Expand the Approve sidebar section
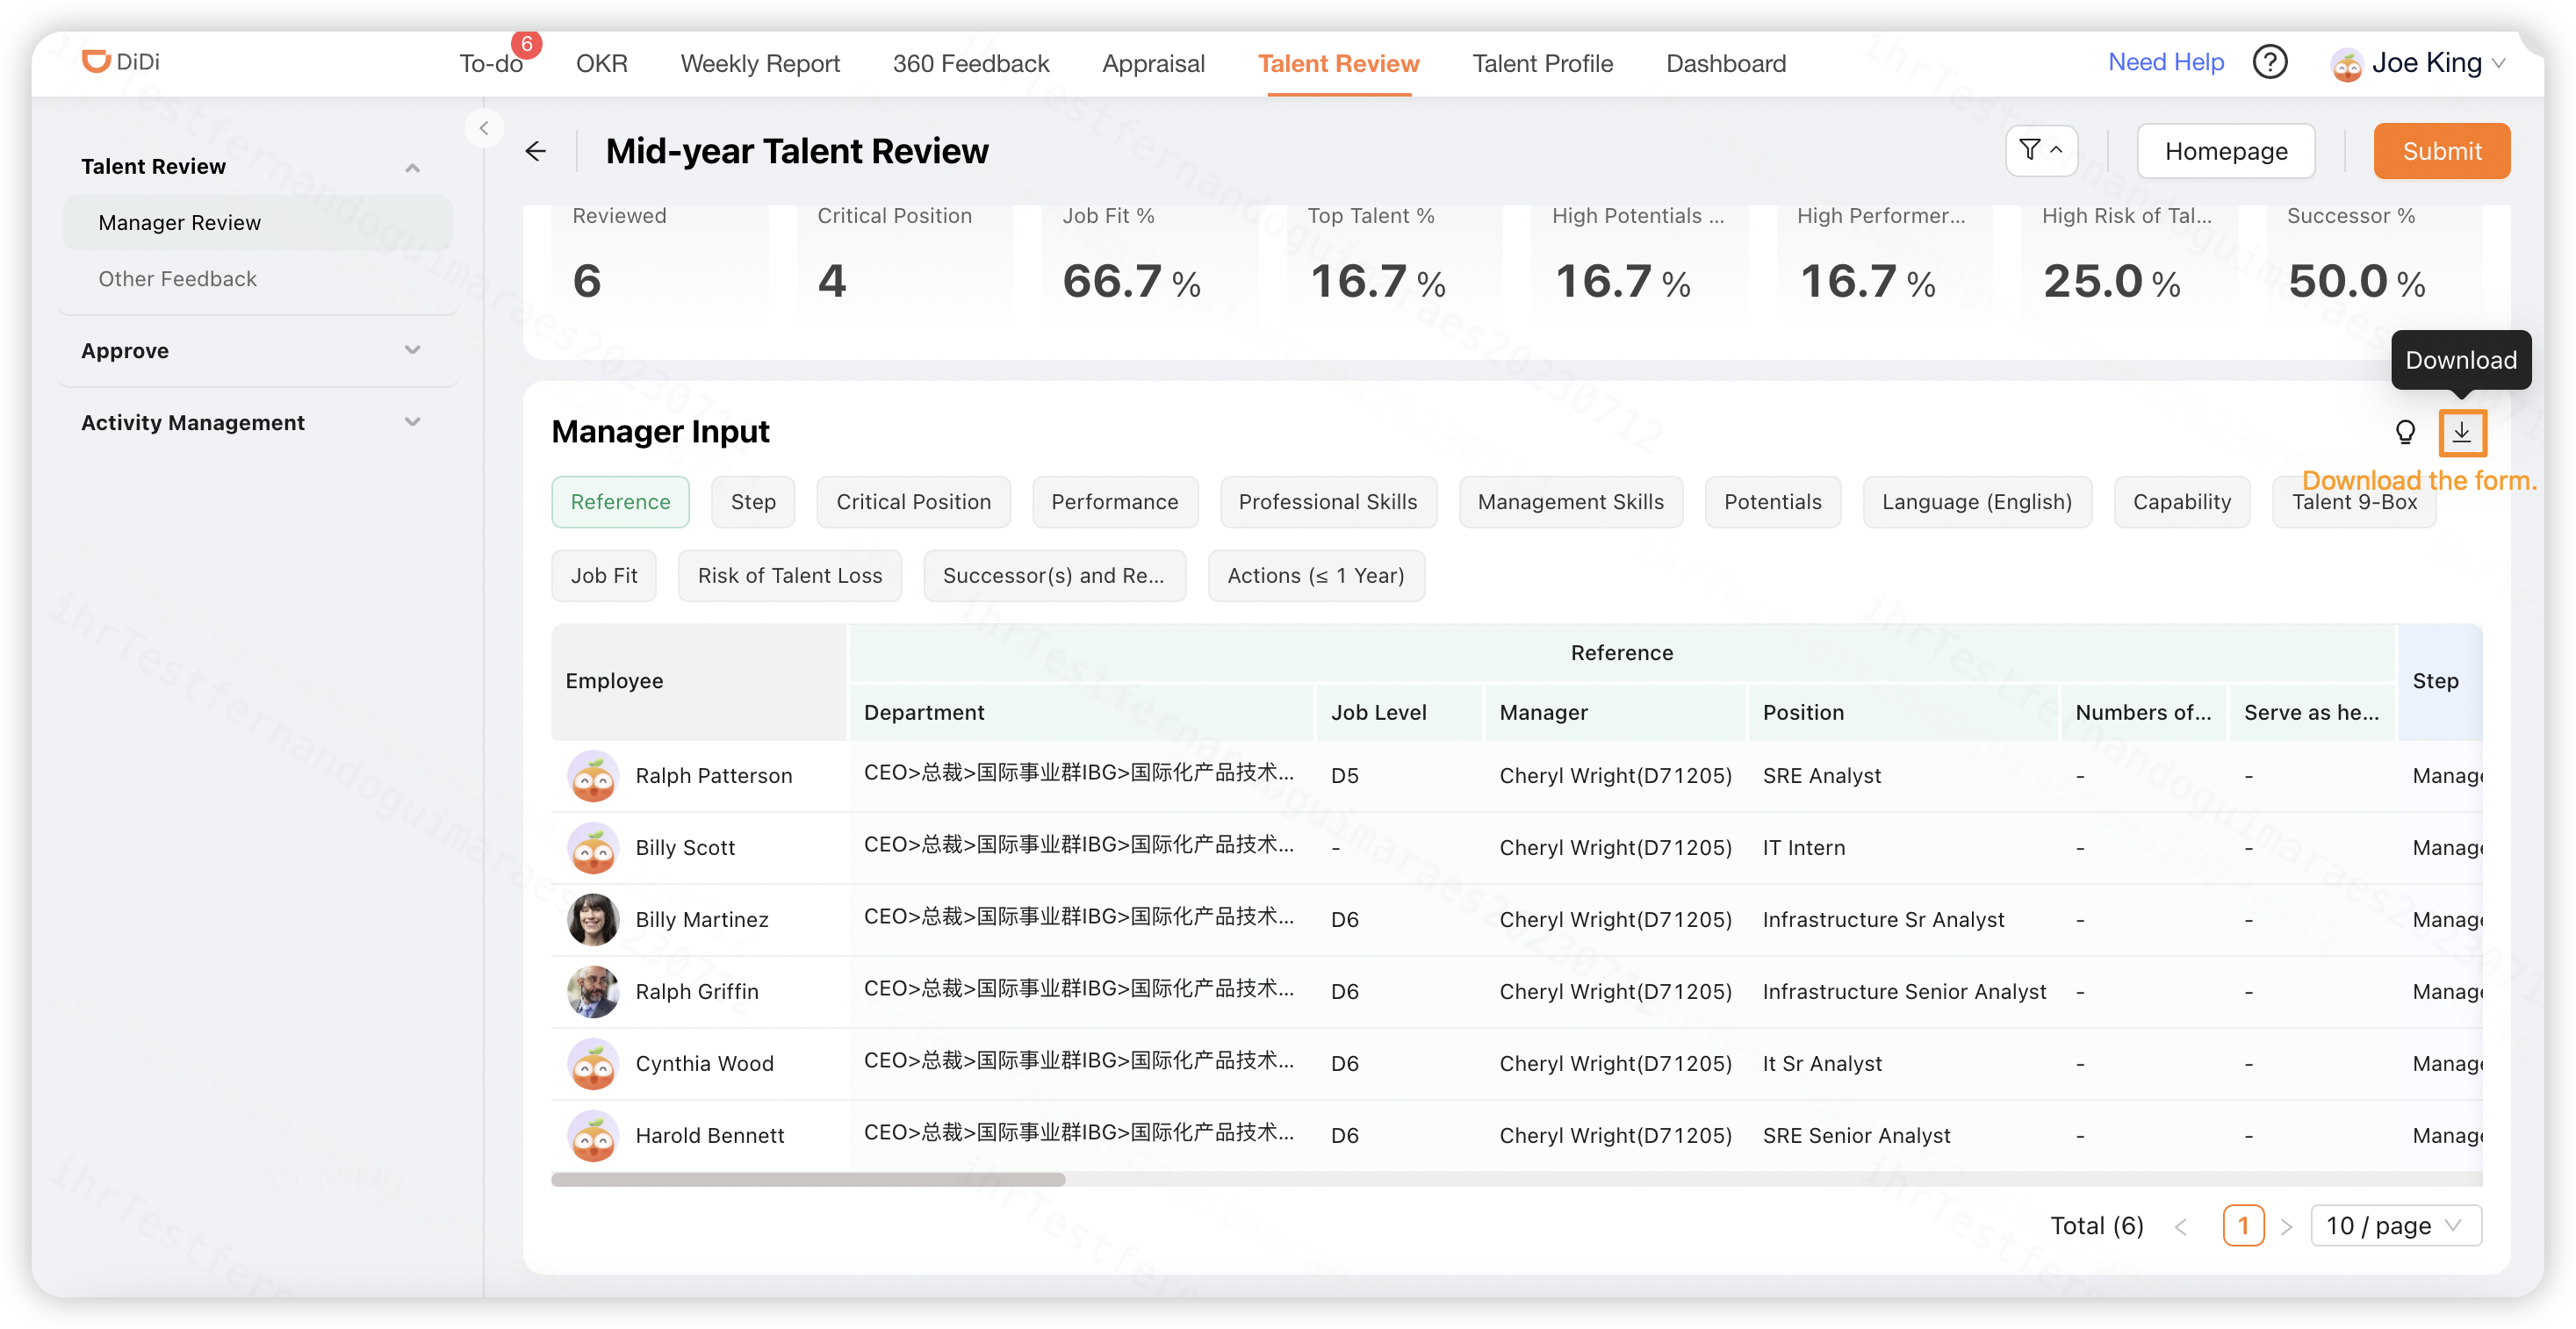This screenshot has height=1329, width=2576. (412, 350)
